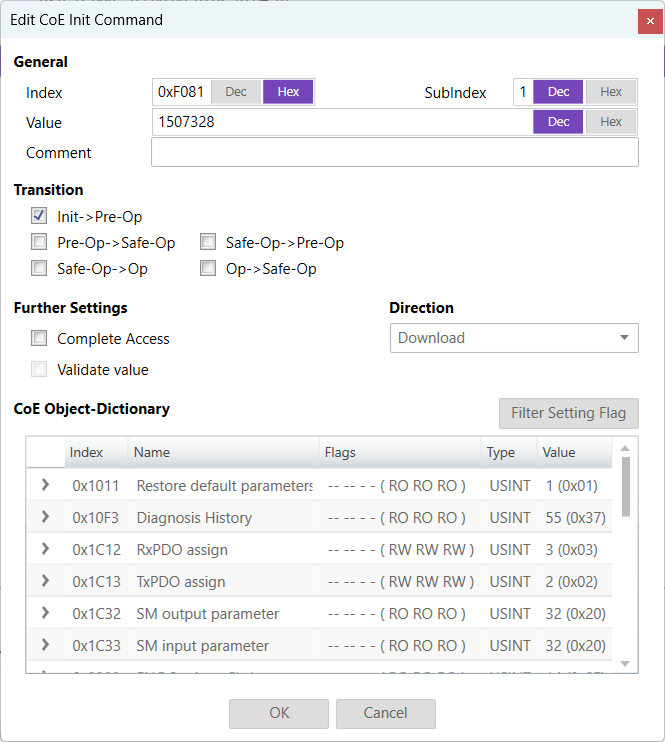The height and width of the screenshot is (742, 665).
Task: Expand the 0x1011 Restore default parameters row
Action: [45, 485]
